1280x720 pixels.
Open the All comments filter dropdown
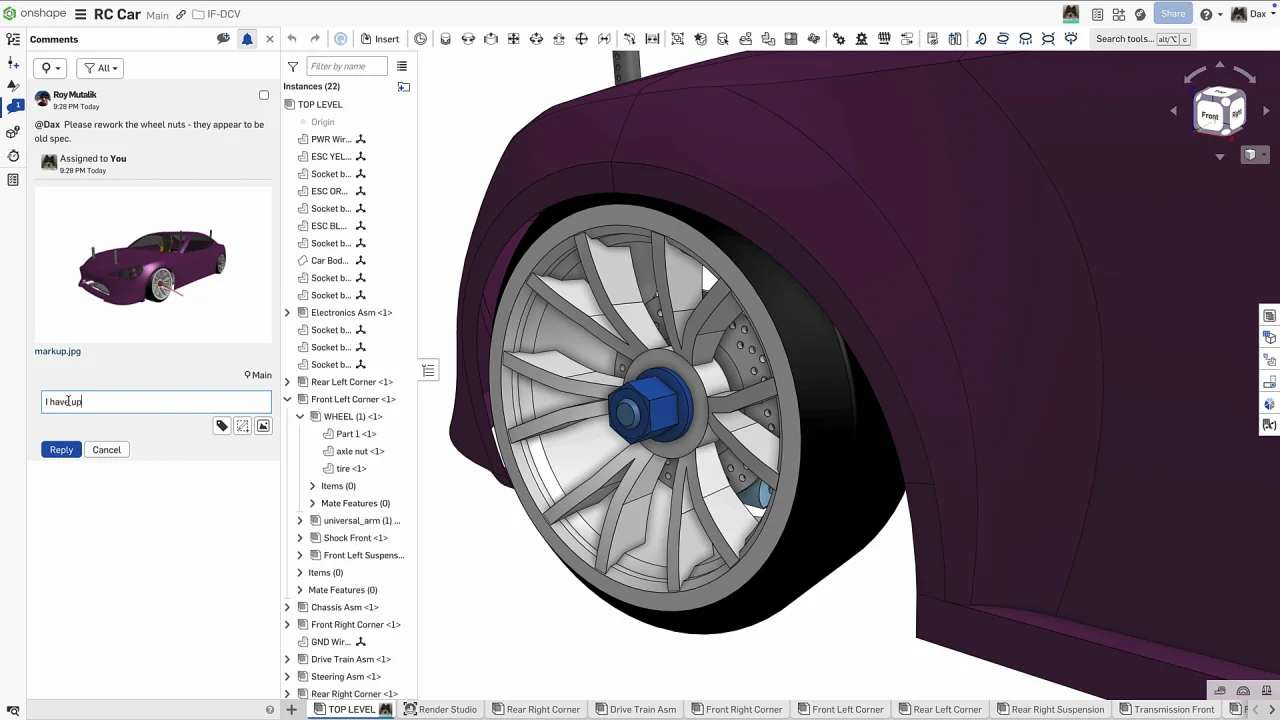click(100, 68)
